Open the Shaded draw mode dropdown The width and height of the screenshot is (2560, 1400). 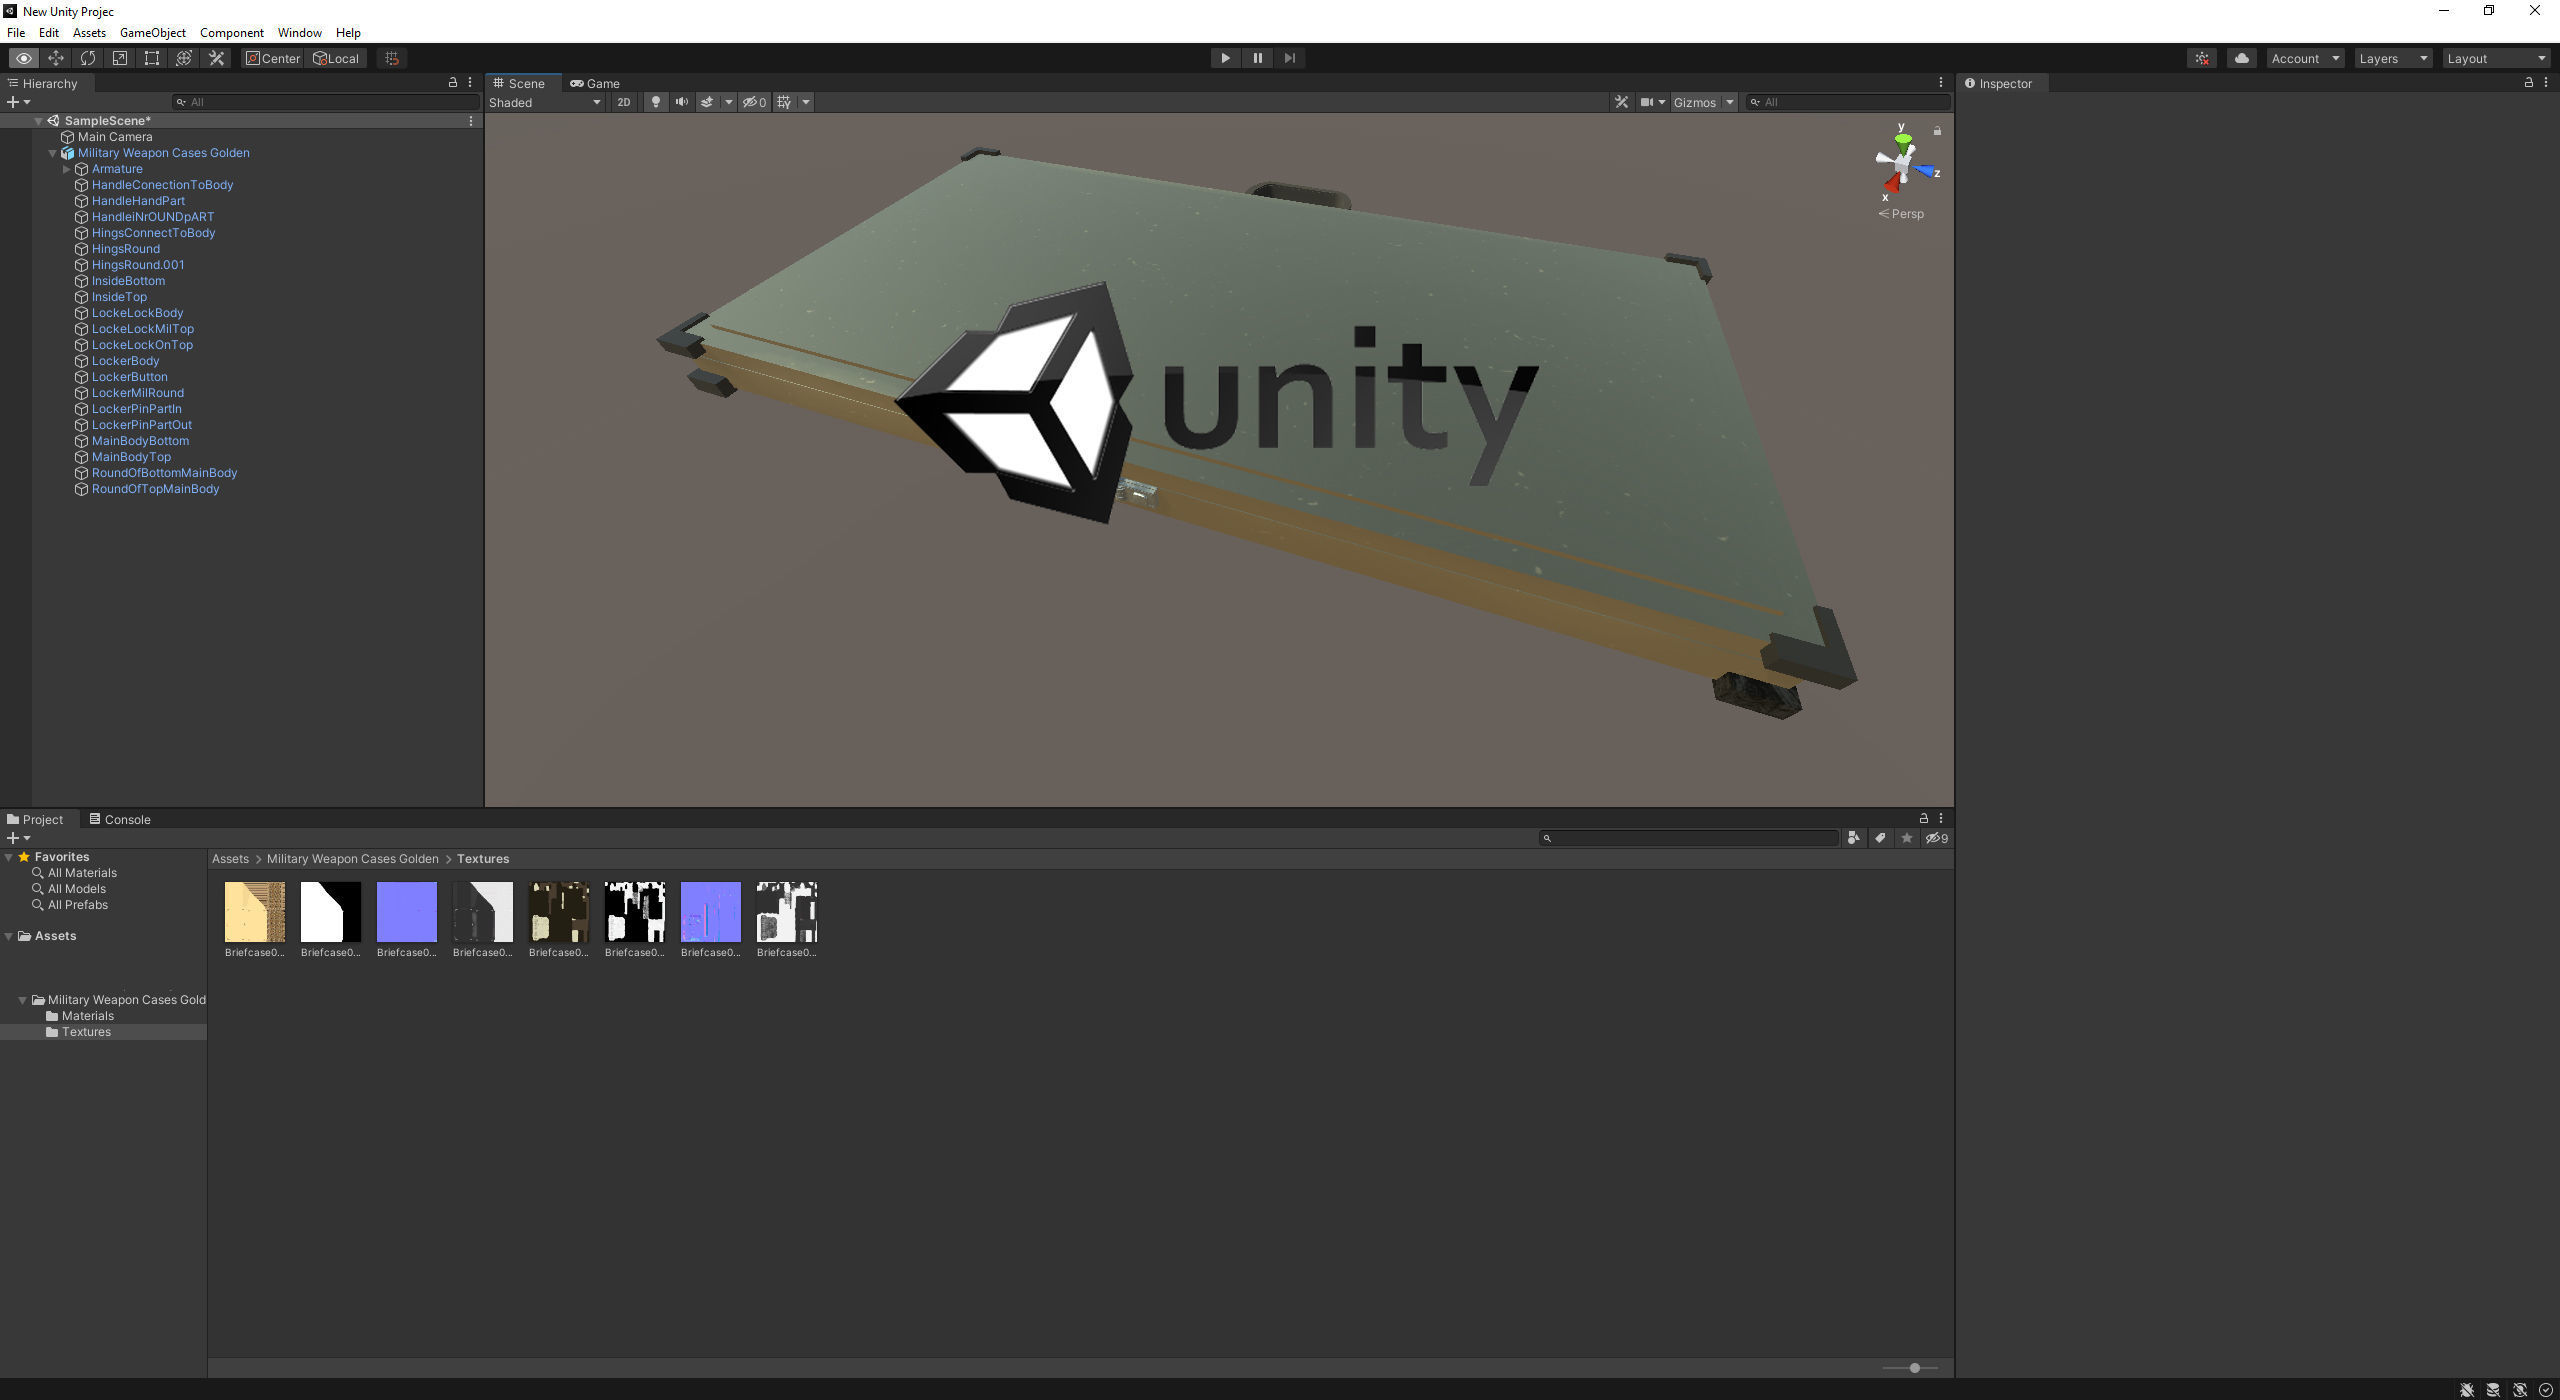pyautogui.click(x=545, y=102)
